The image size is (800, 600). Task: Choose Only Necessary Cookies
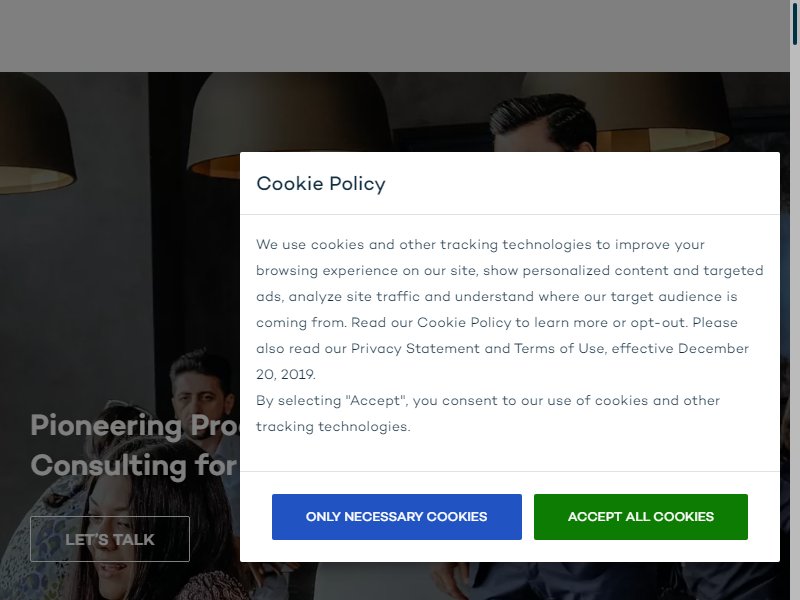tap(396, 516)
